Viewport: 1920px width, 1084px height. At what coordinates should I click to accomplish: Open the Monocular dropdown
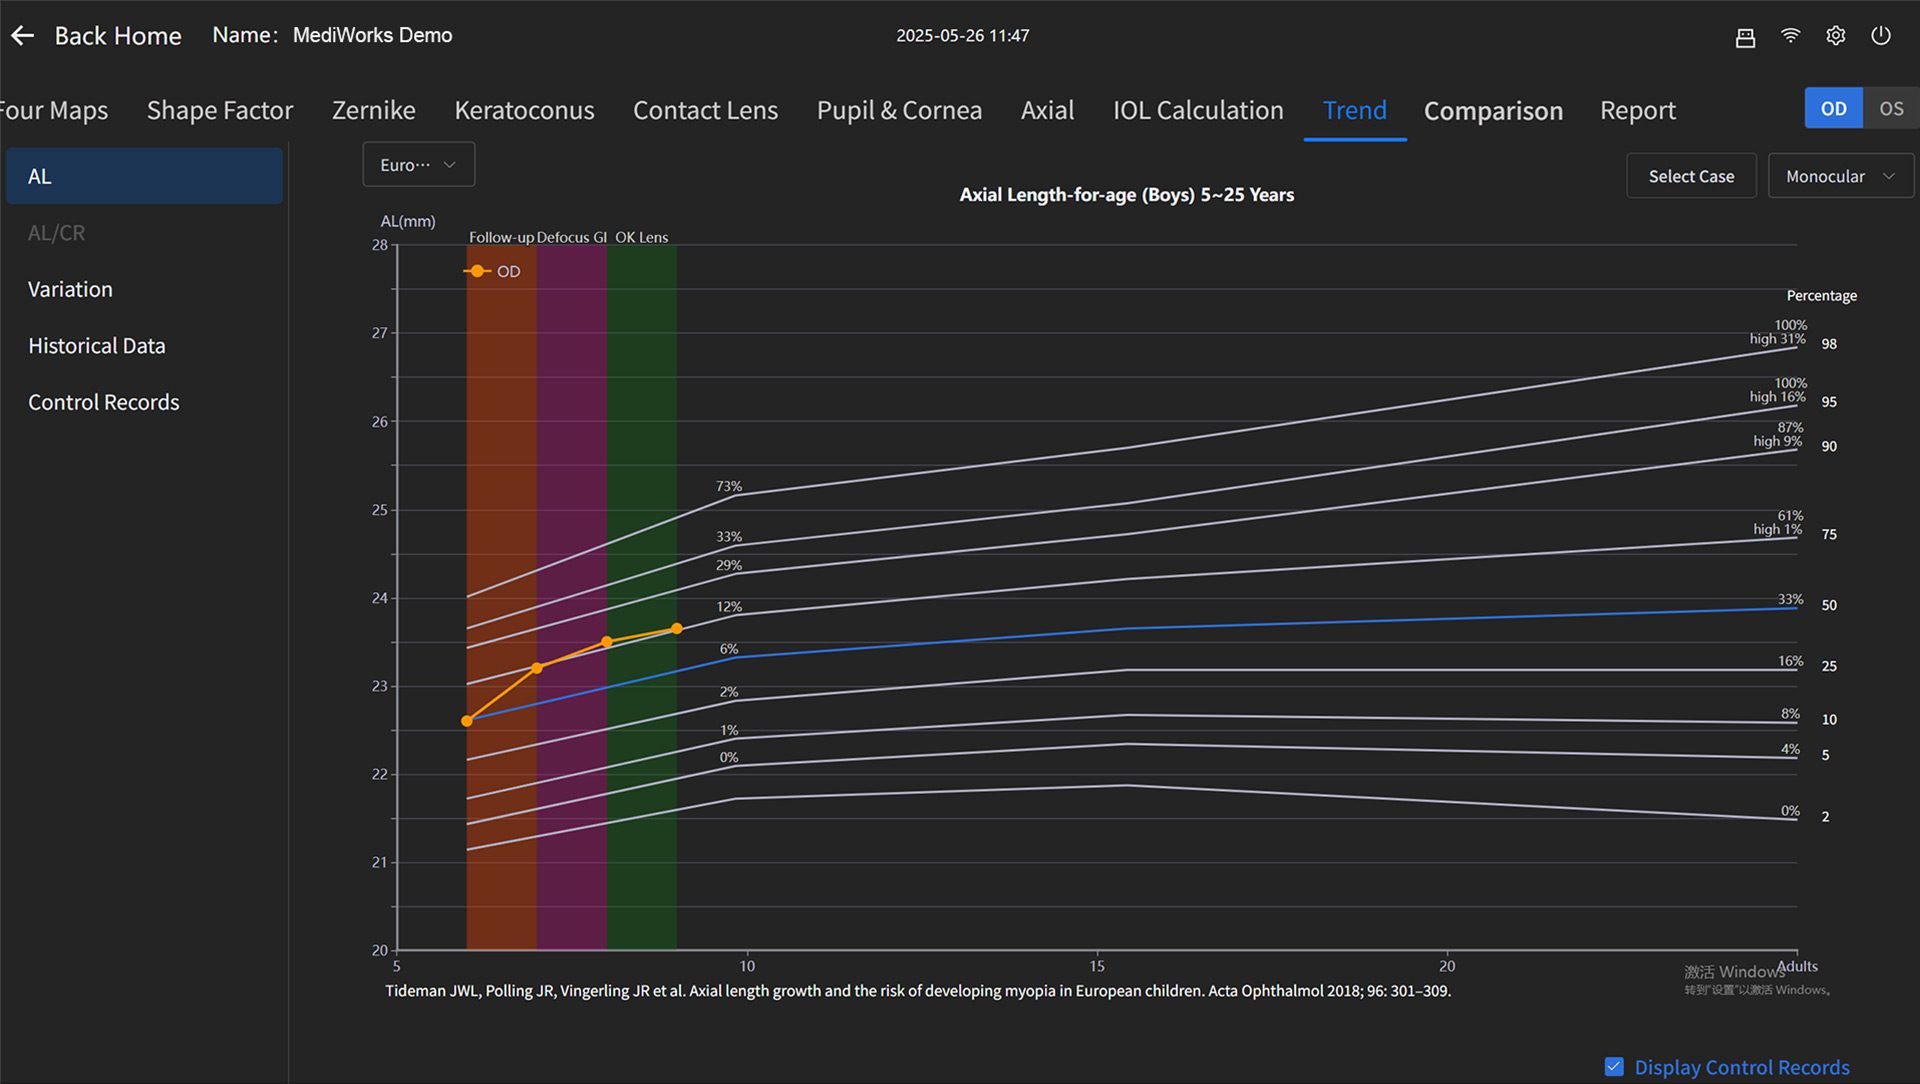click(x=1839, y=176)
